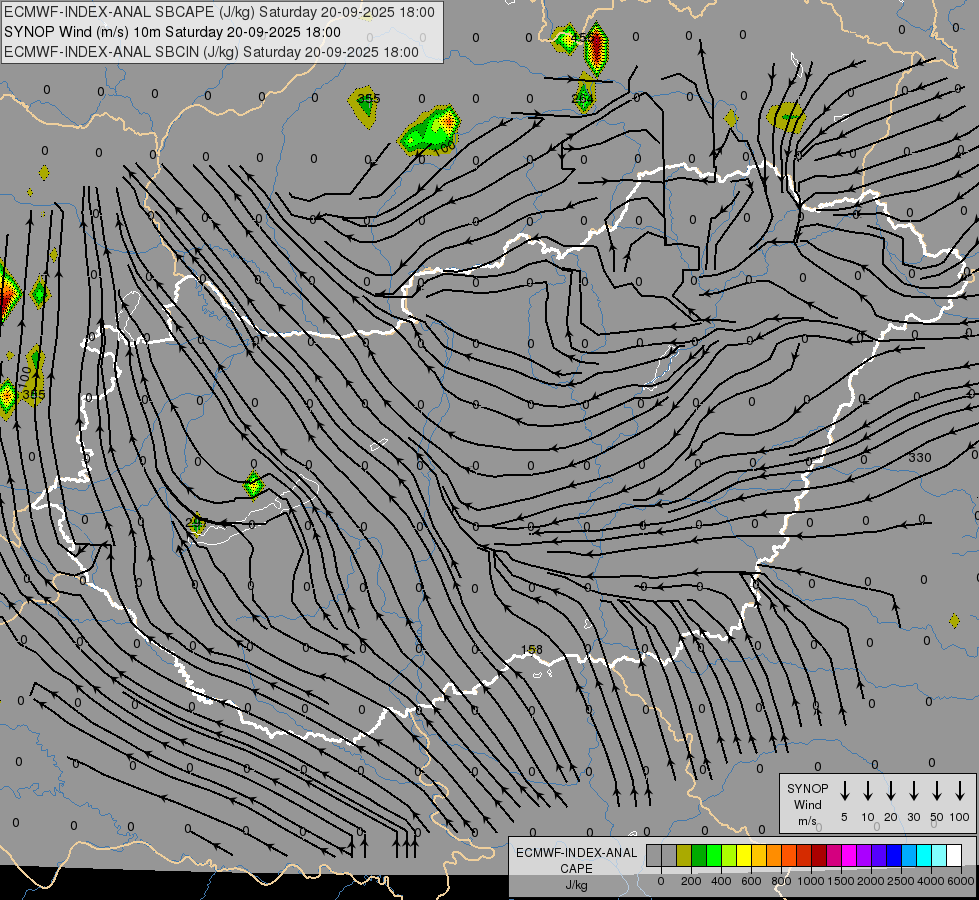Click the 50 m/s wind arrow in legend

point(937,791)
